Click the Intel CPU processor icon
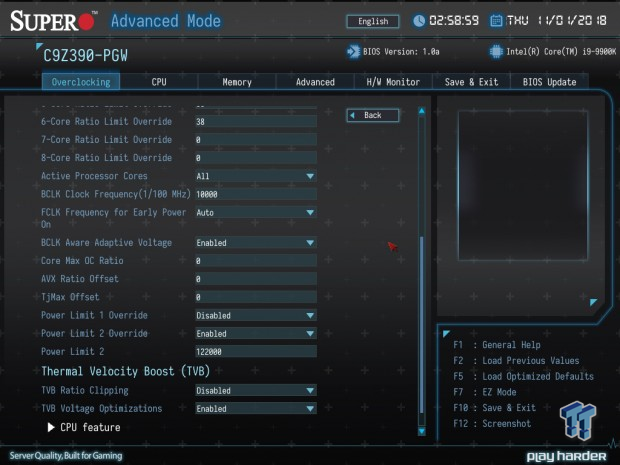The image size is (620, 465). coord(496,52)
